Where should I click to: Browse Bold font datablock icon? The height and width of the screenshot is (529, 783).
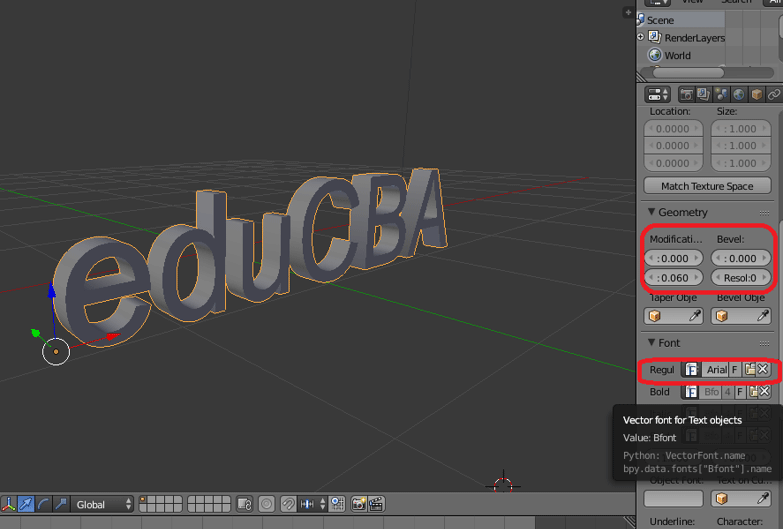[x=691, y=392]
